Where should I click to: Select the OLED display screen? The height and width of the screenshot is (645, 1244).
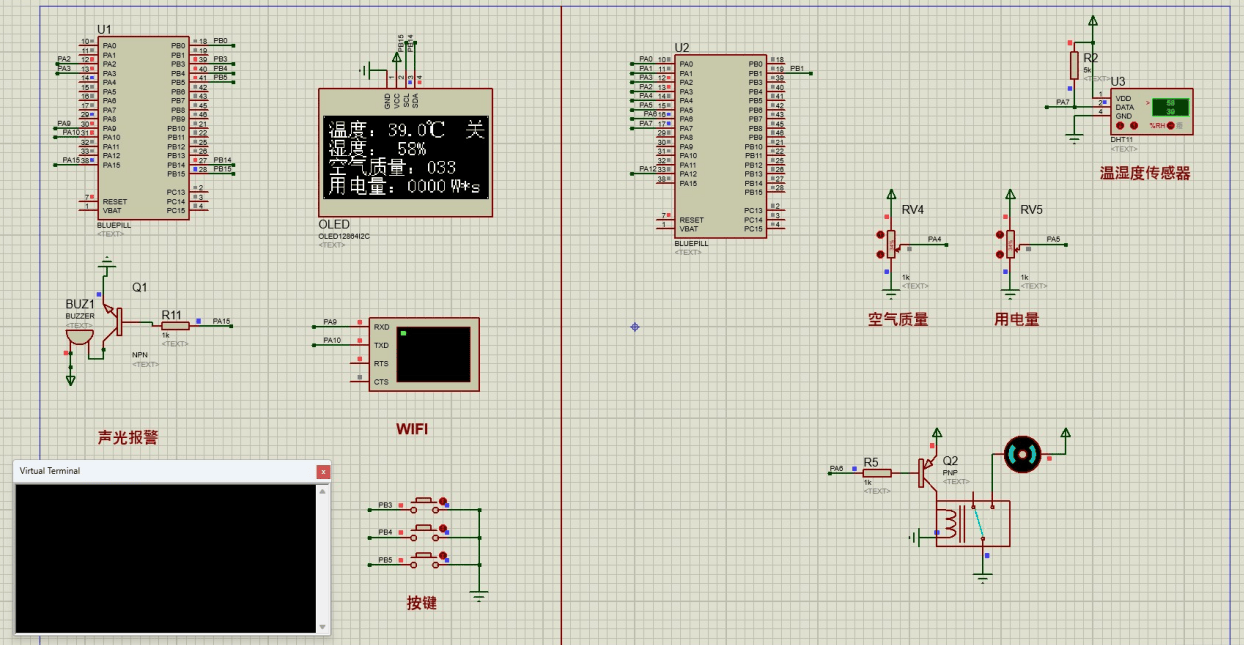(x=405, y=153)
